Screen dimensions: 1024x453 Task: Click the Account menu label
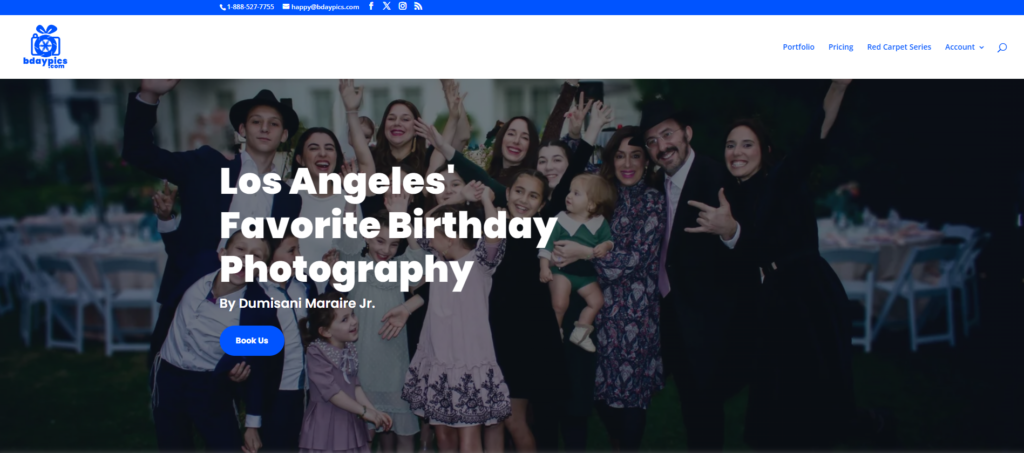pos(959,47)
